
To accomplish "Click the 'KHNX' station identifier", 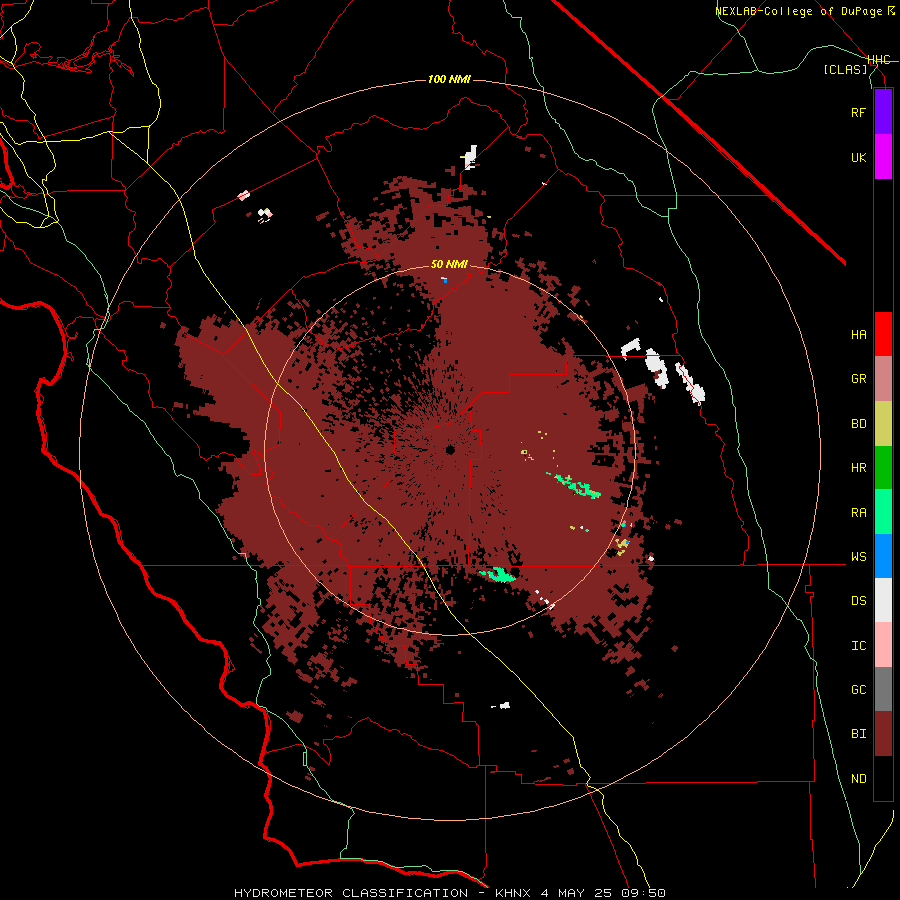I will point(514,893).
